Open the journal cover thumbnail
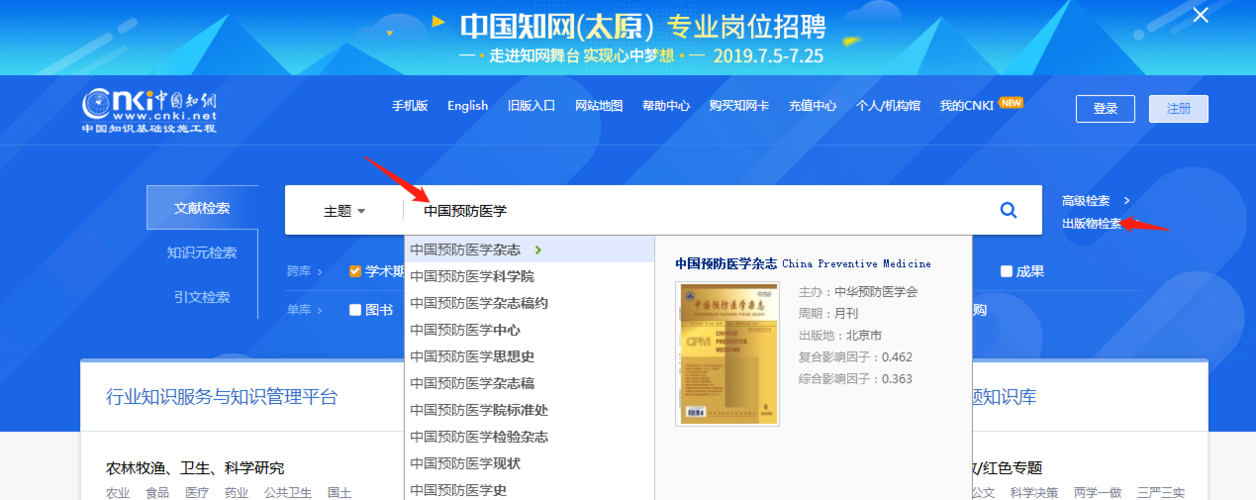This screenshot has height=500, width=1256. click(727, 354)
